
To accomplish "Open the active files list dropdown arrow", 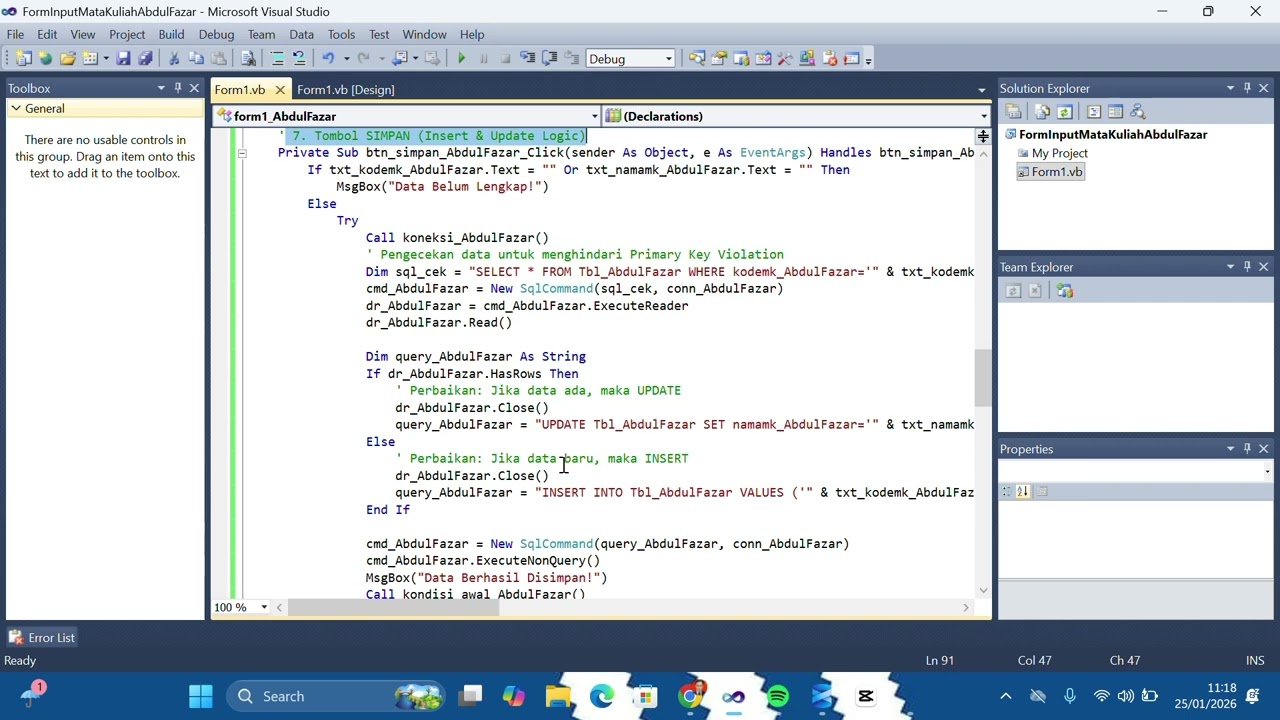I will [982, 90].
